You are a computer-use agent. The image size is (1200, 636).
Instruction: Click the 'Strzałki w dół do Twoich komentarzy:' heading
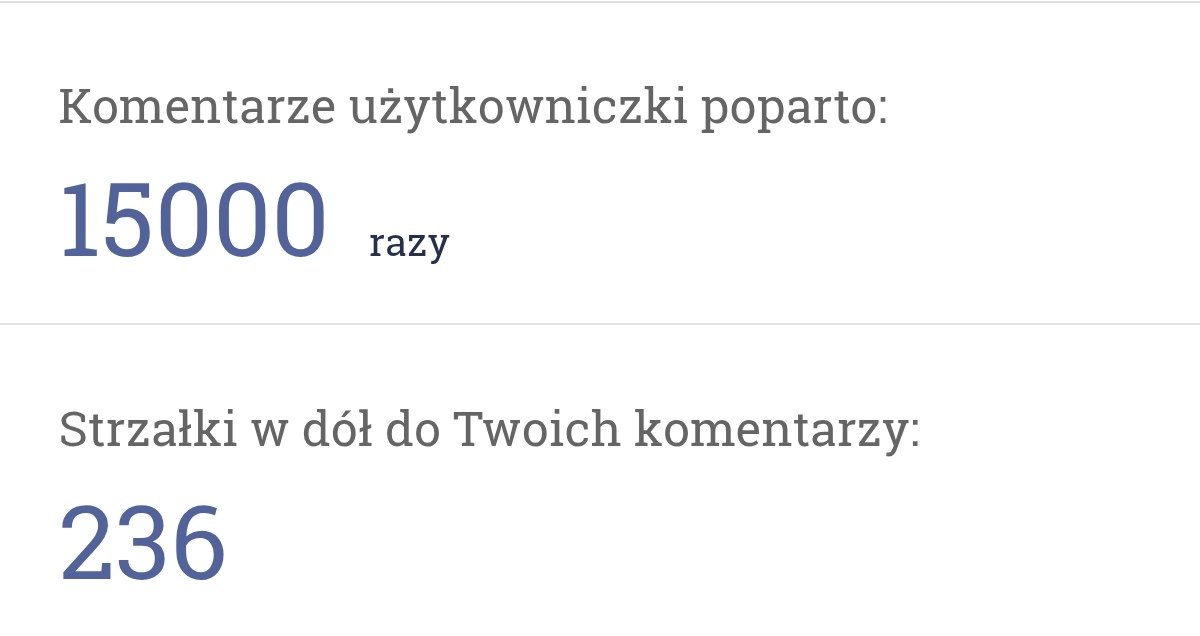point(489,431)
